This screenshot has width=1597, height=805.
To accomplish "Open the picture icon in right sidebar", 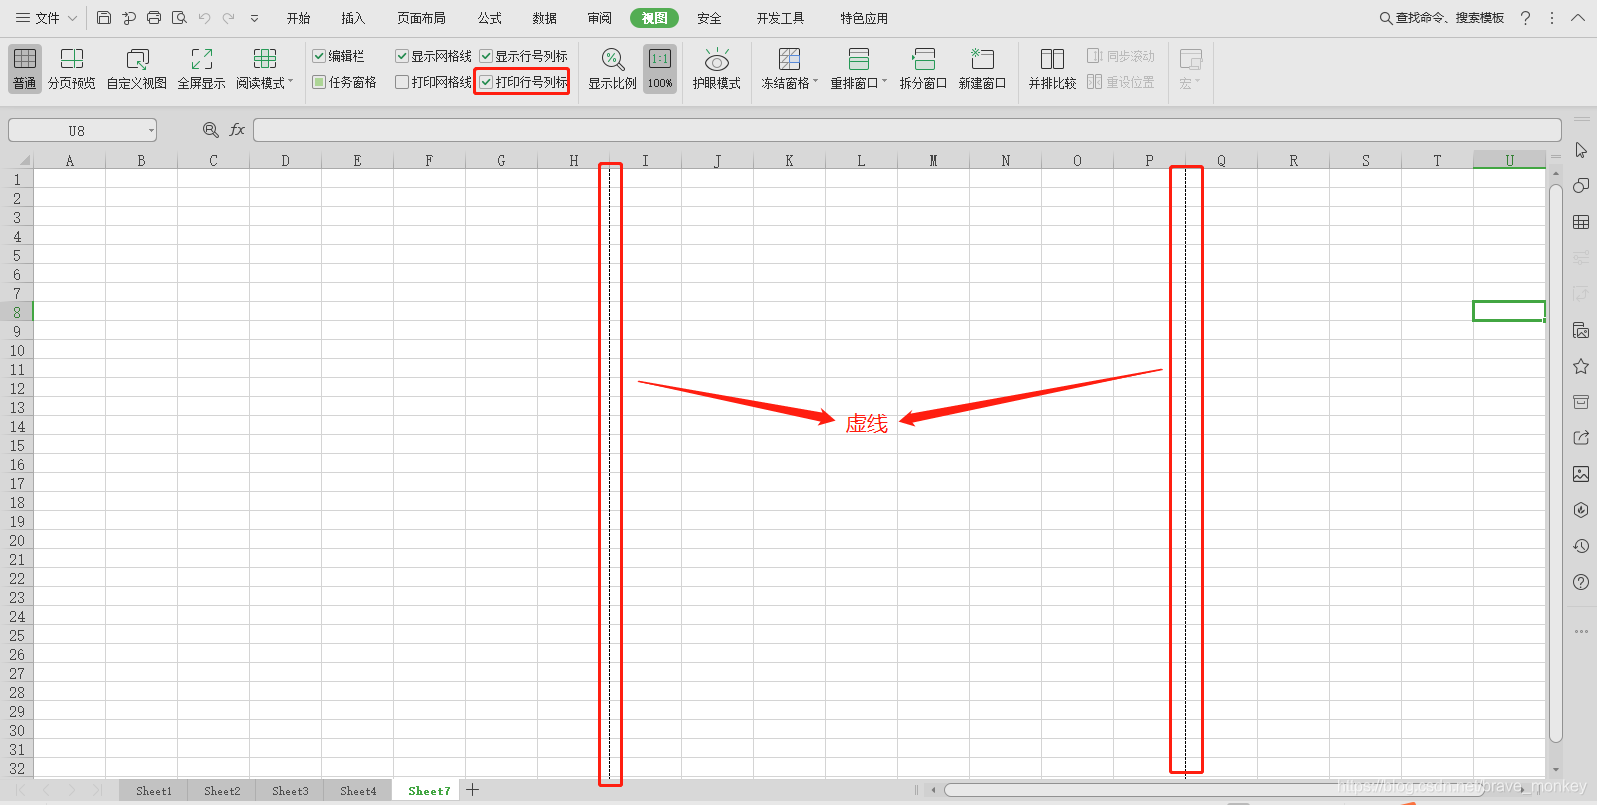I will tap(1581, 474).
